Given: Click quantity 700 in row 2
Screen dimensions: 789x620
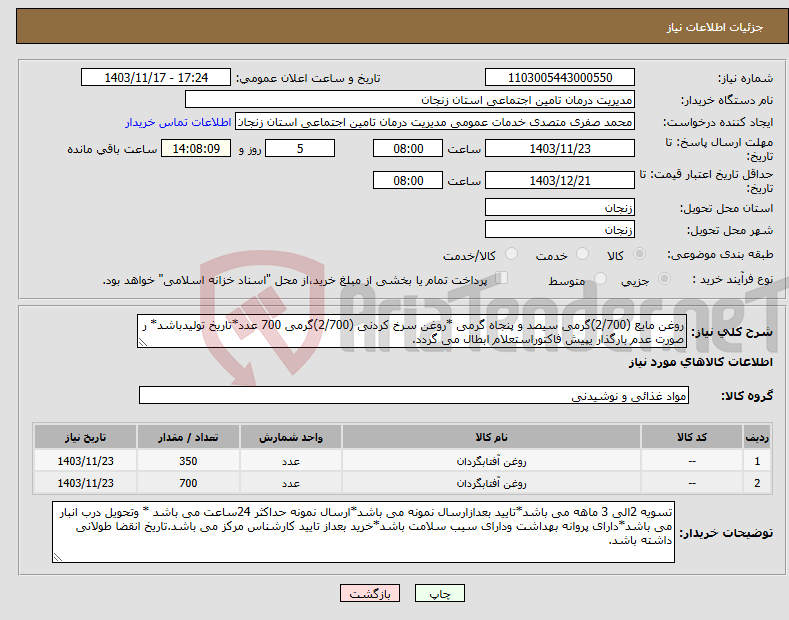Looking at the screenshot, I should tap(188, 483).
